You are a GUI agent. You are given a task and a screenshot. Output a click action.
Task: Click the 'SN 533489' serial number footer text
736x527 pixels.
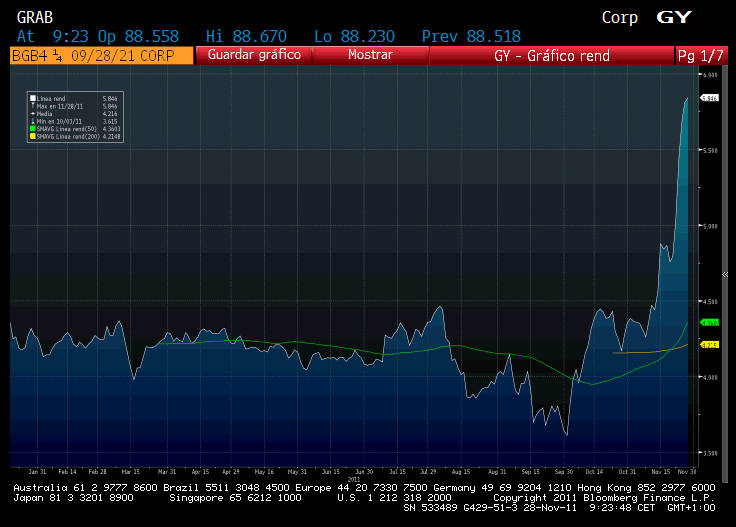[430, 508]
